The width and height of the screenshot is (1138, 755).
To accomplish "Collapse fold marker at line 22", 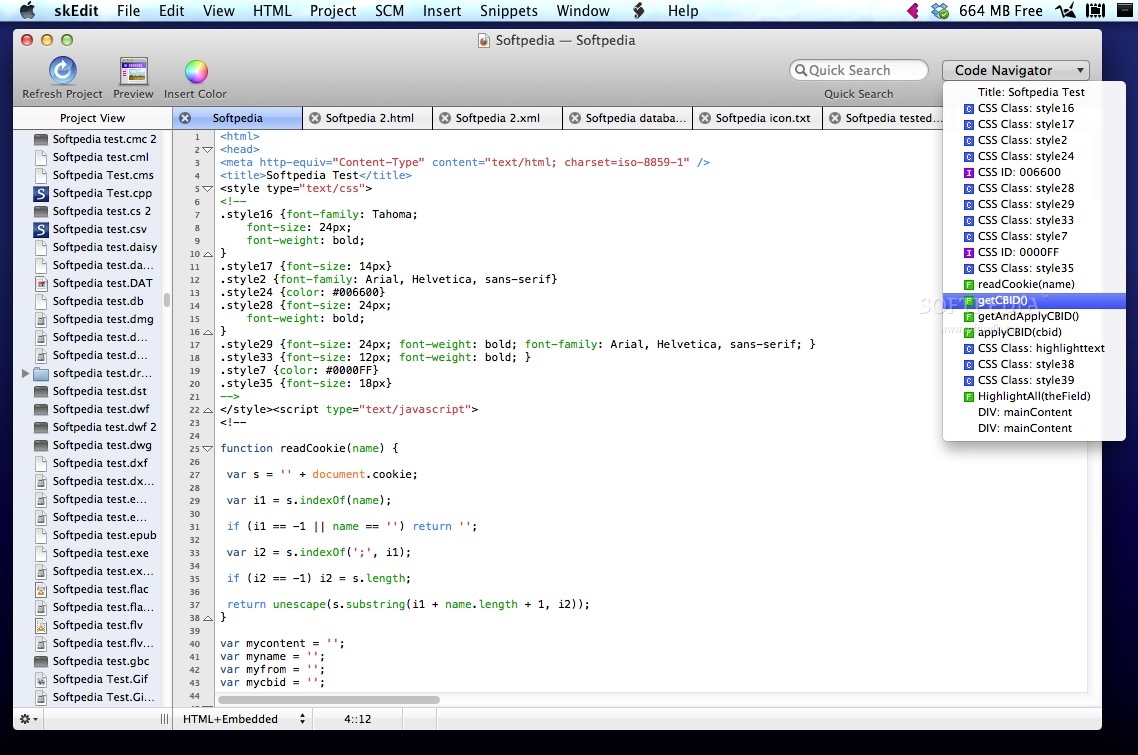I will pyautogui.click(x=208, y=409).
